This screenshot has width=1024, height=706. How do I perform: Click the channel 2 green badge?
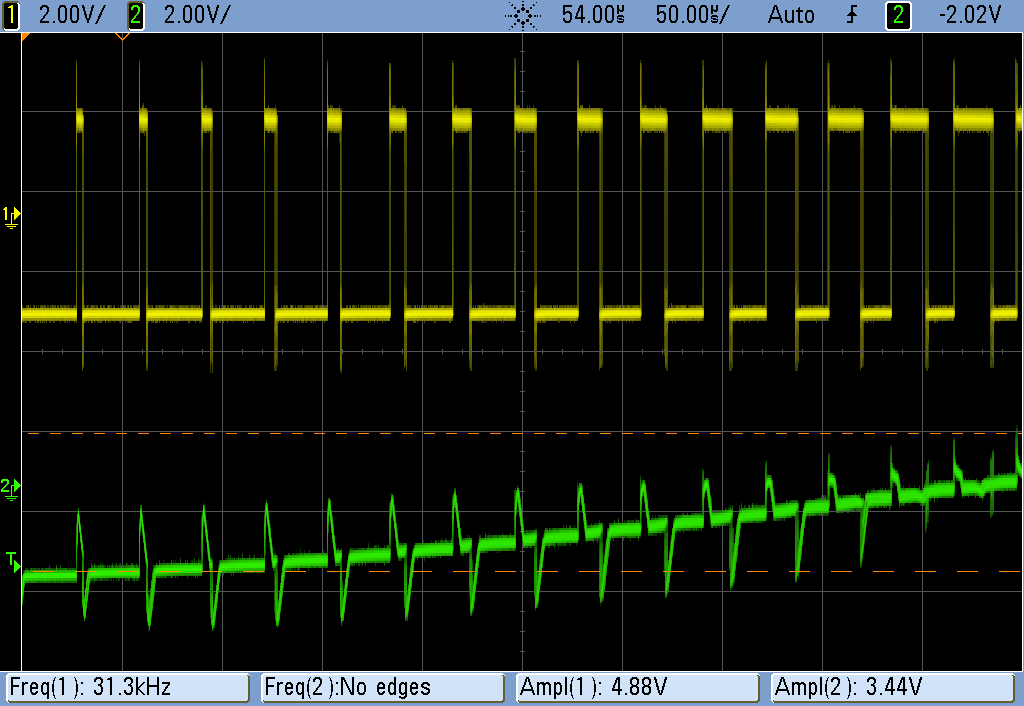coord(135,14)
